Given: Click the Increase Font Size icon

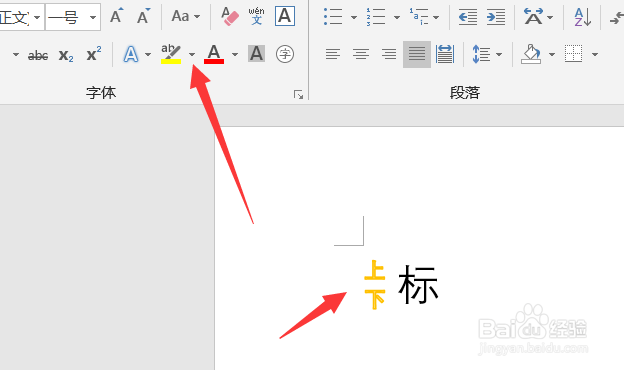Looking at the screenshot, I should [x=117, y=16].
